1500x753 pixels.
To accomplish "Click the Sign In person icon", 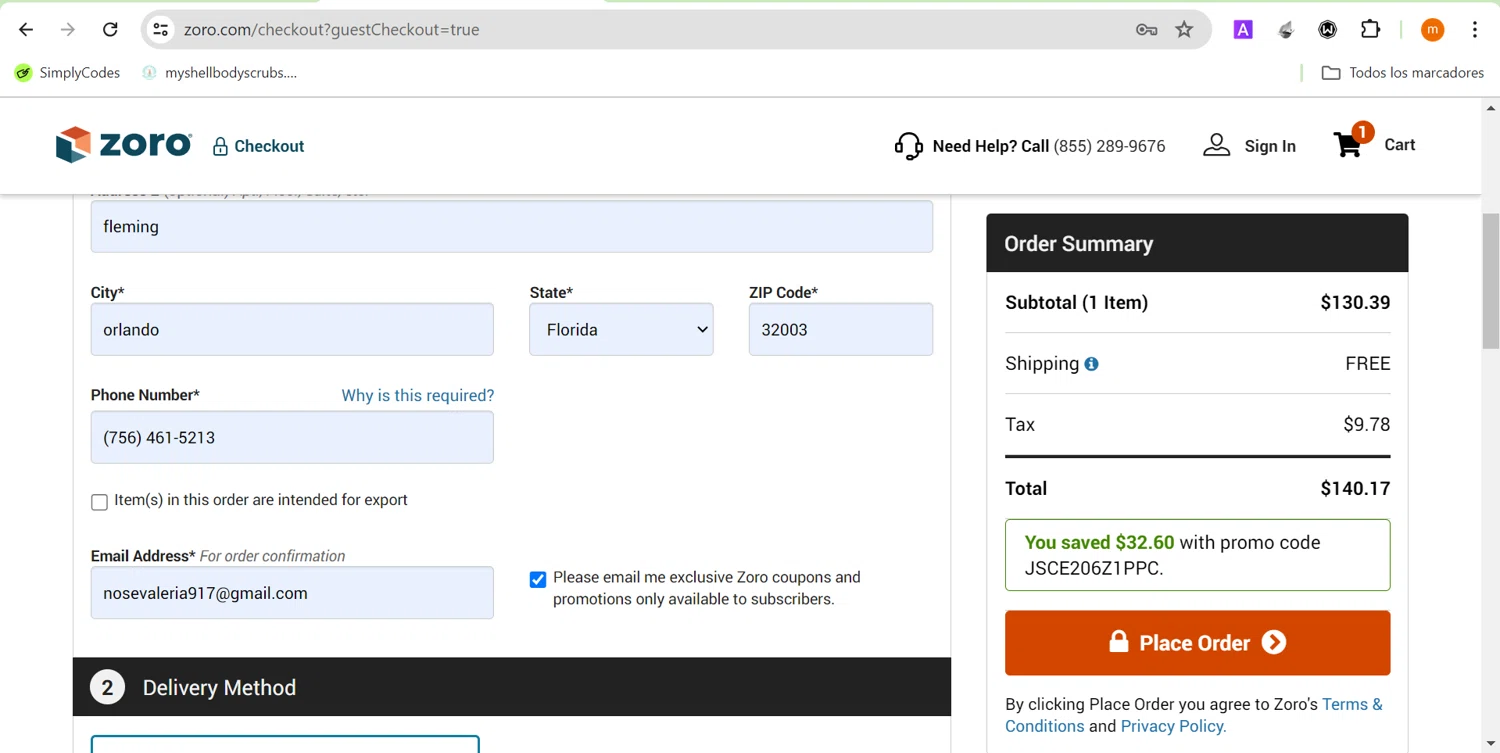I will coord(1216,145).
